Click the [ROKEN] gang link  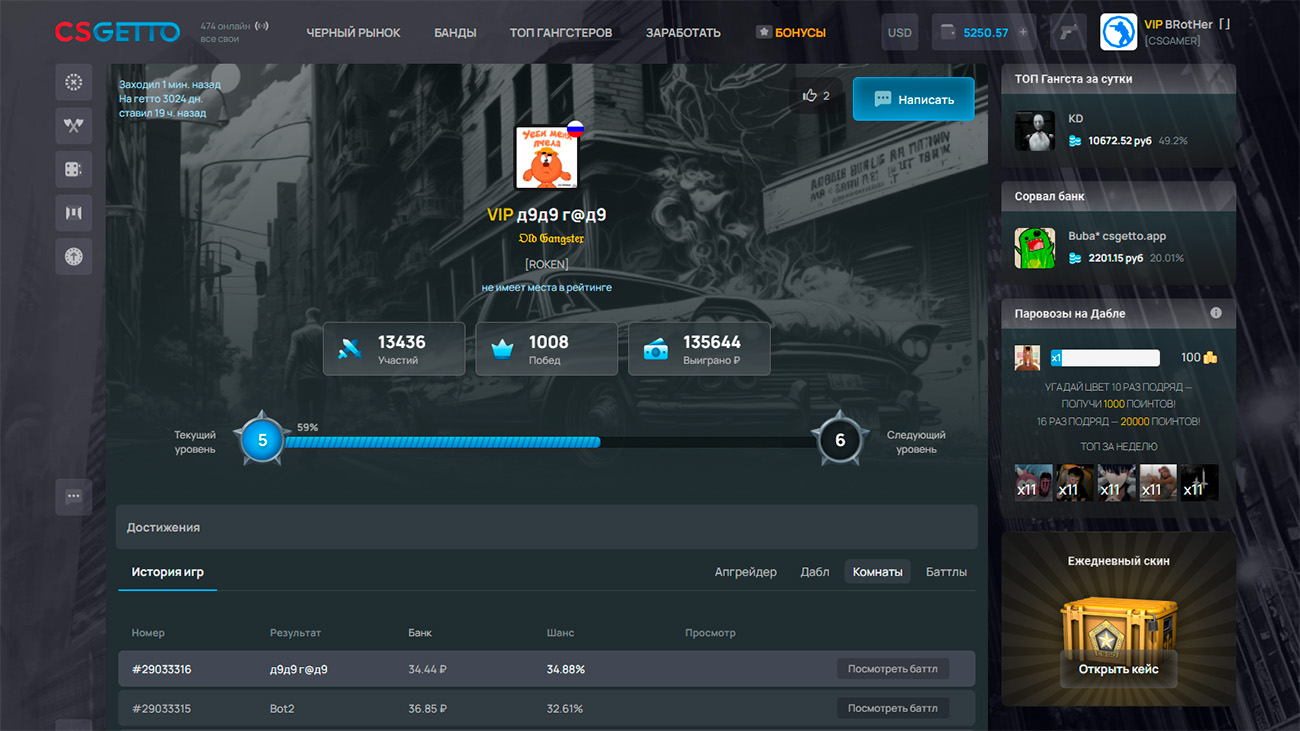(547, 264)
